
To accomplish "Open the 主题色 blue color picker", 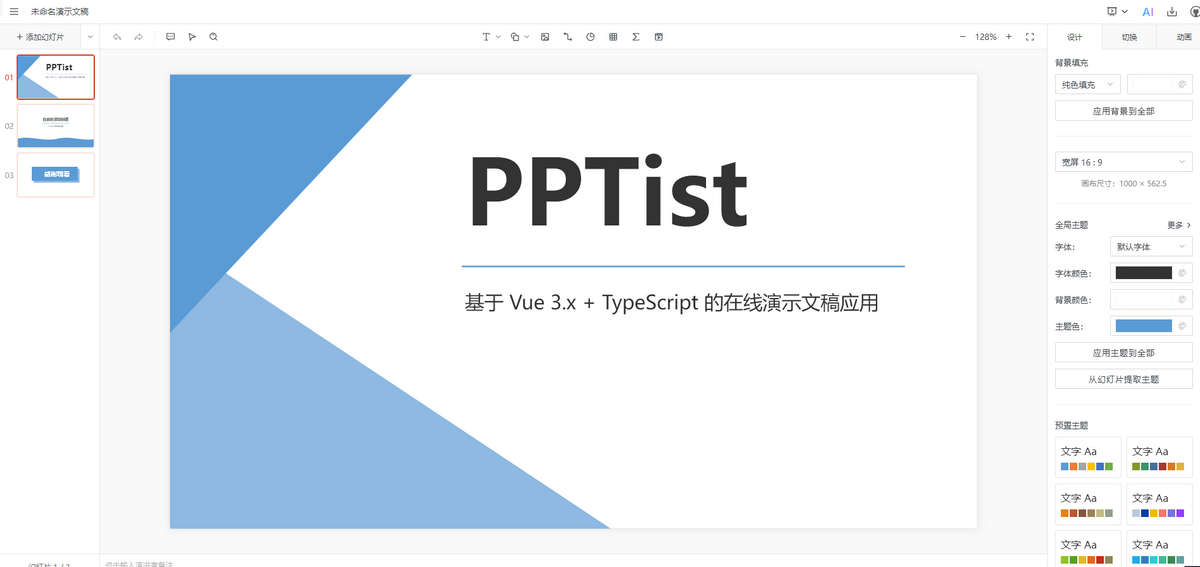I will point(1151,326).
